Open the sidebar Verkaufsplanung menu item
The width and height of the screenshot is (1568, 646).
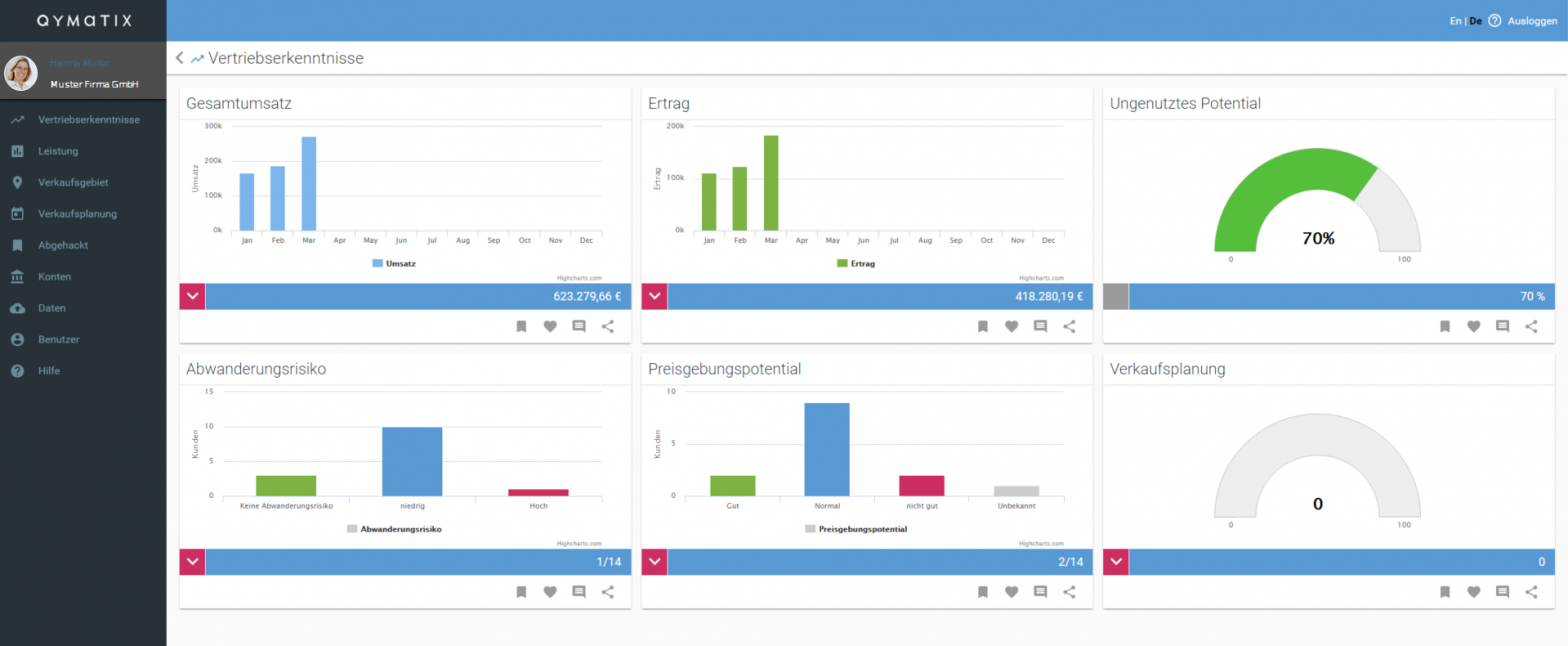[83, 214]
